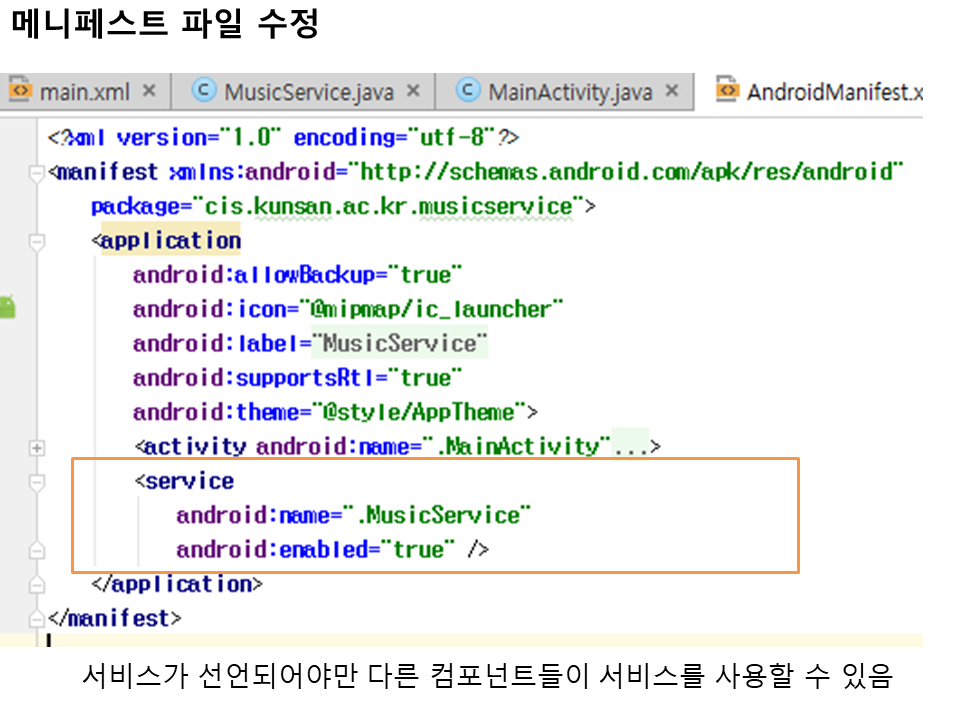Viewport: 960px width, 720px height.
Task: Select the AndroidManifest.xml tab
Action: (x=833, y=92)
